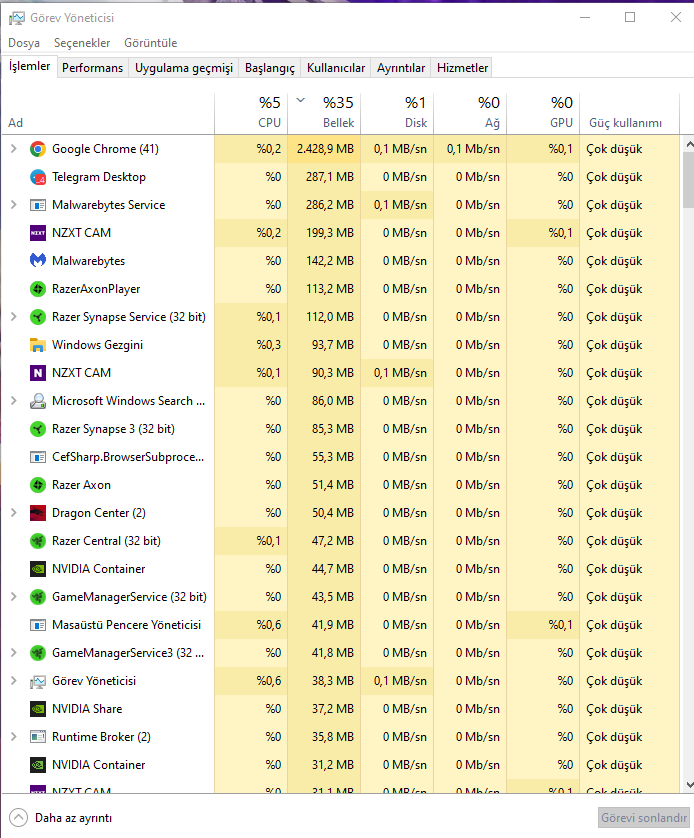The width and height of the screenshot is (694, 838).
Task: Click the Dragon Center icon
Action: [x=38, y=513]
